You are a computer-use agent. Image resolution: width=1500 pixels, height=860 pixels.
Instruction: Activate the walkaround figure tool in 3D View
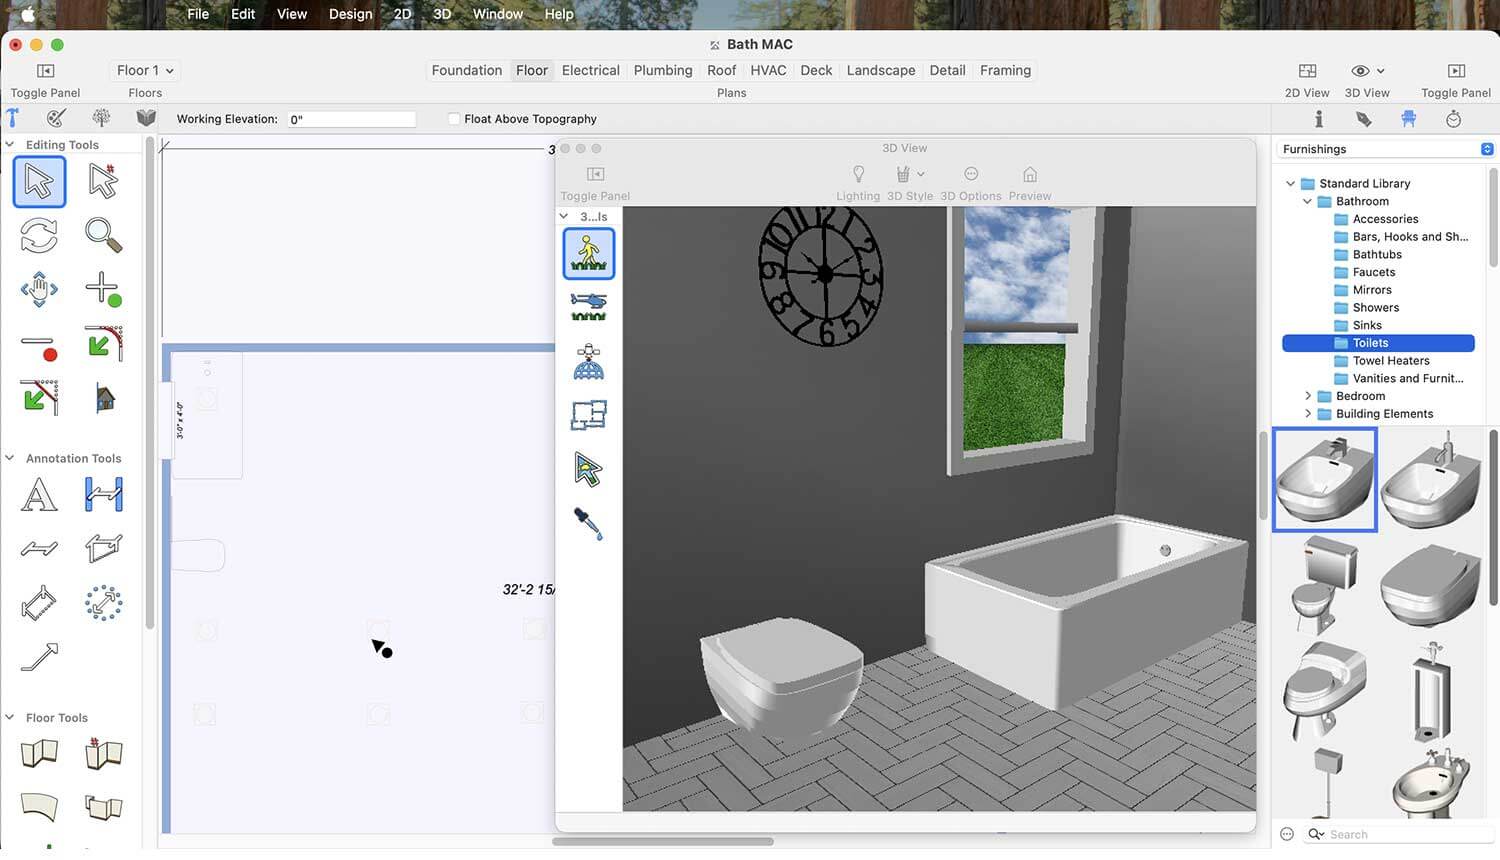point(588,254)
